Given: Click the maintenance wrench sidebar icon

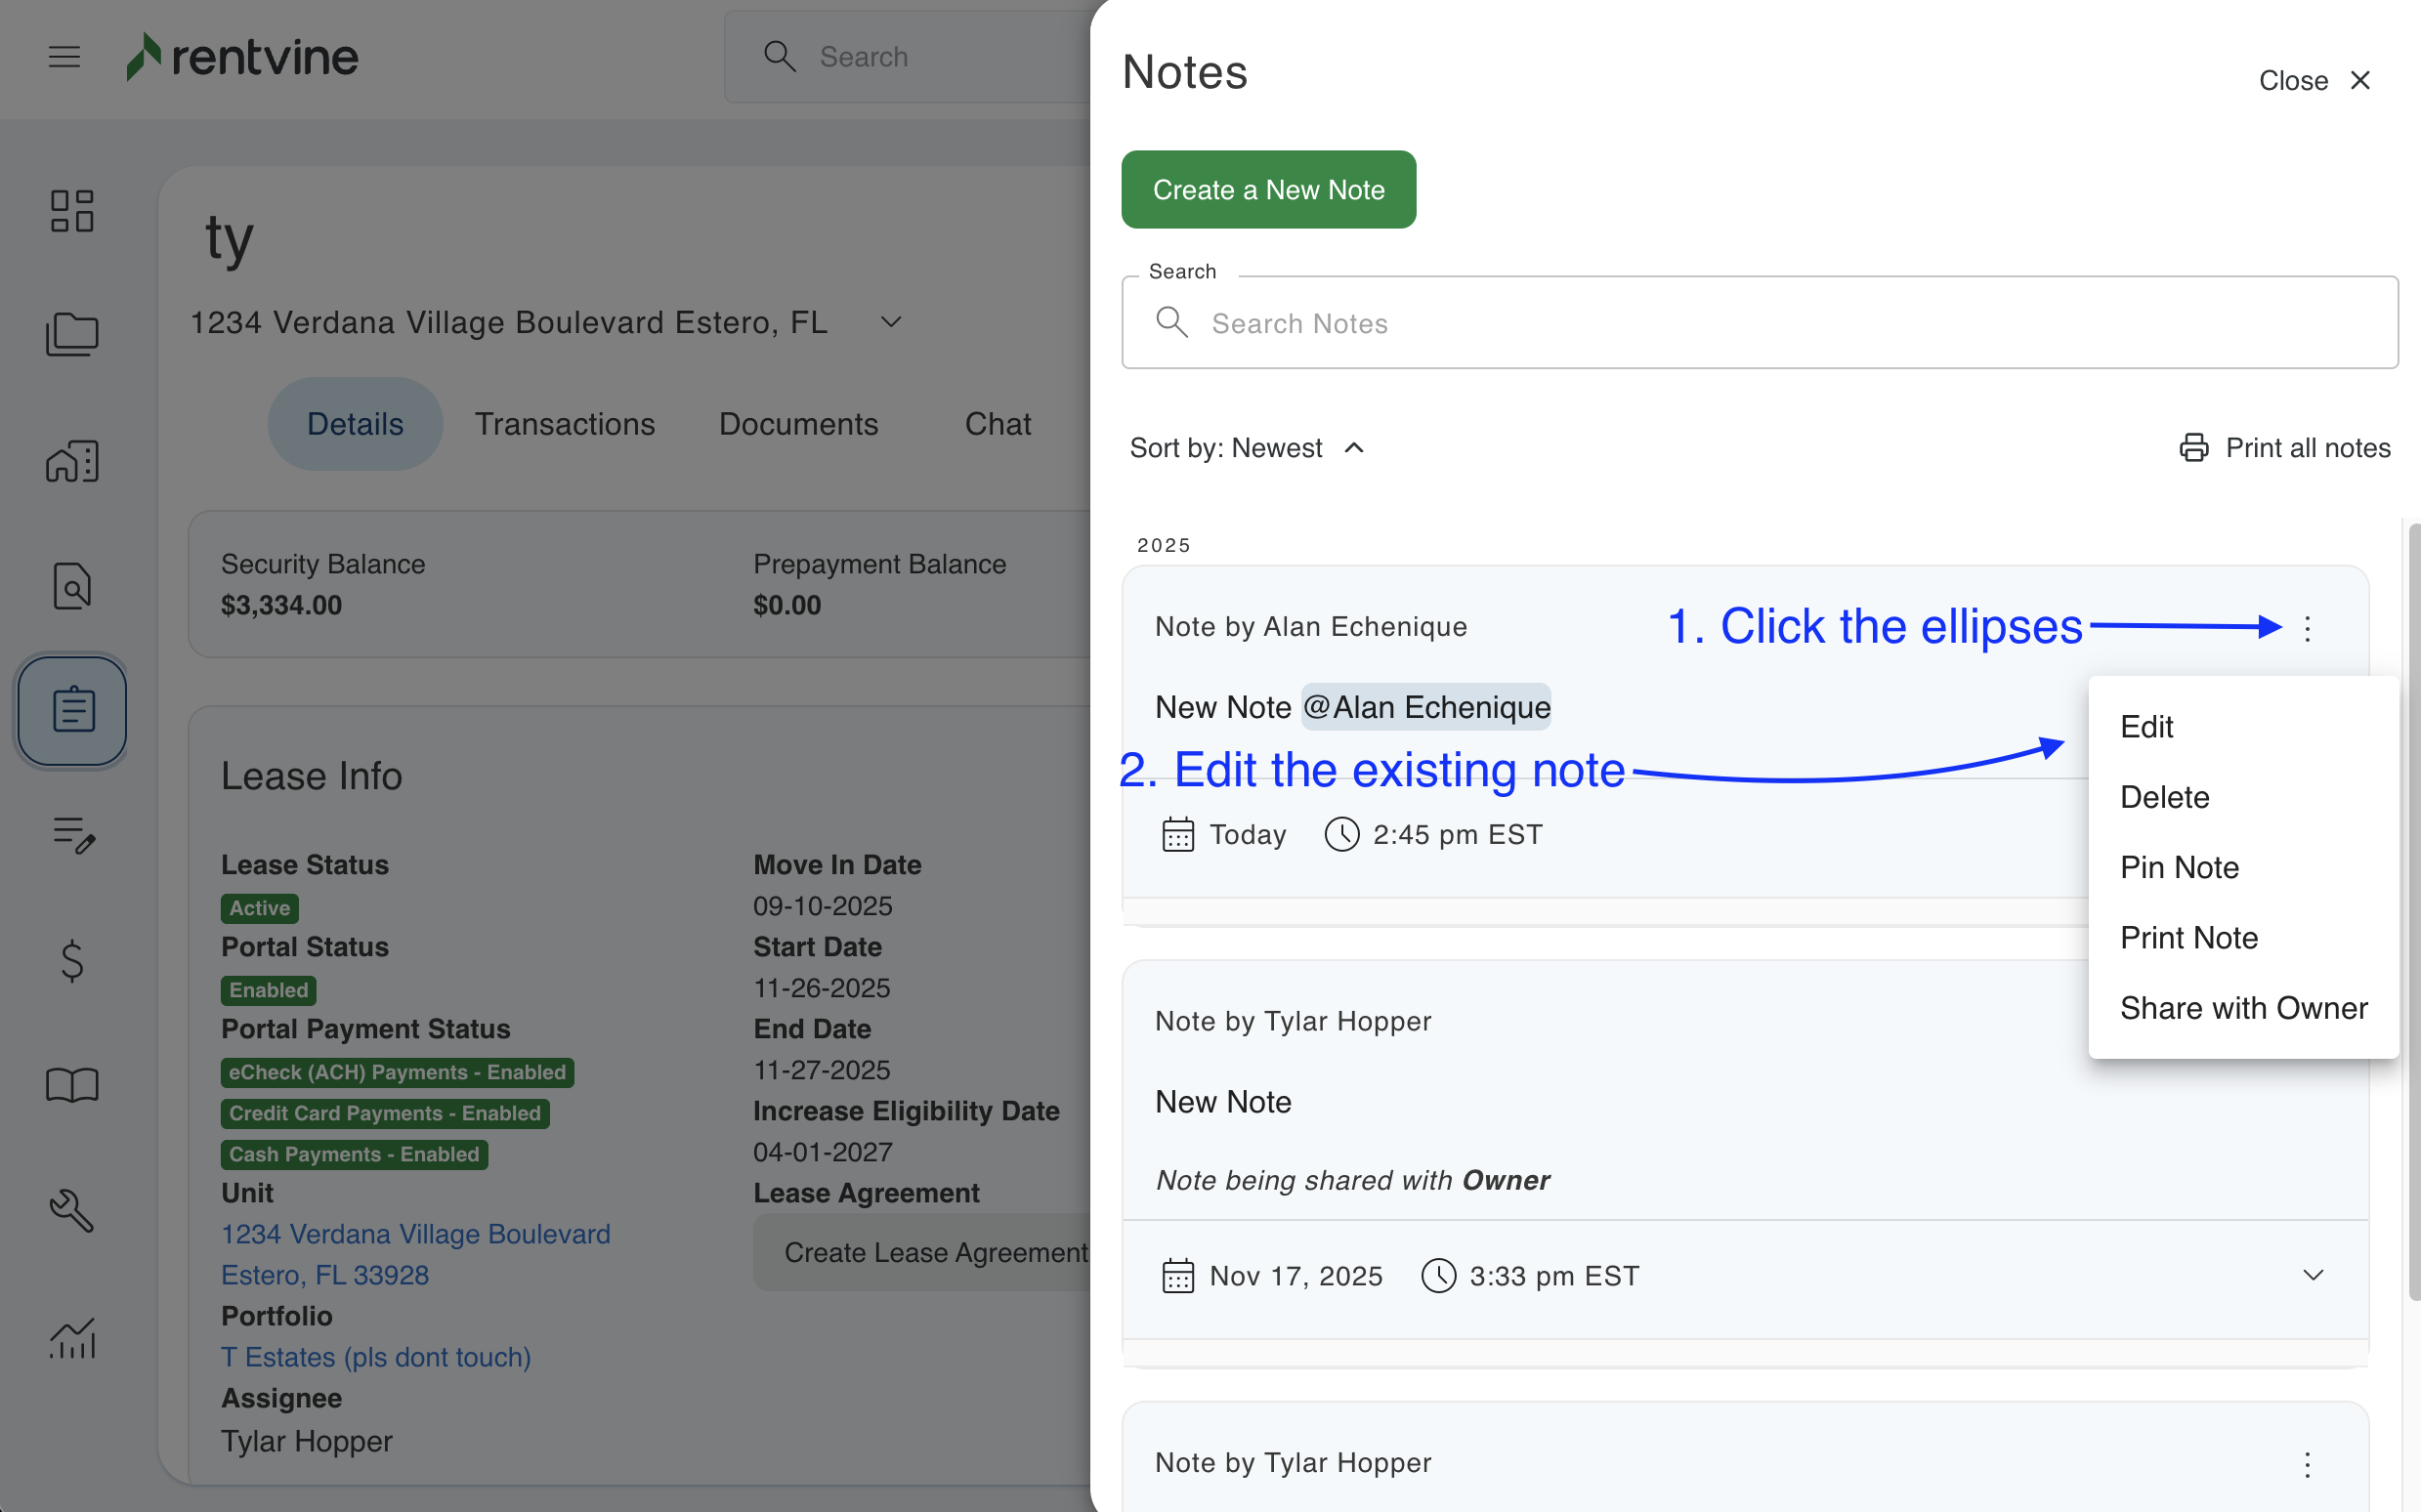Looking at the screenshot, I should 72,1210.
